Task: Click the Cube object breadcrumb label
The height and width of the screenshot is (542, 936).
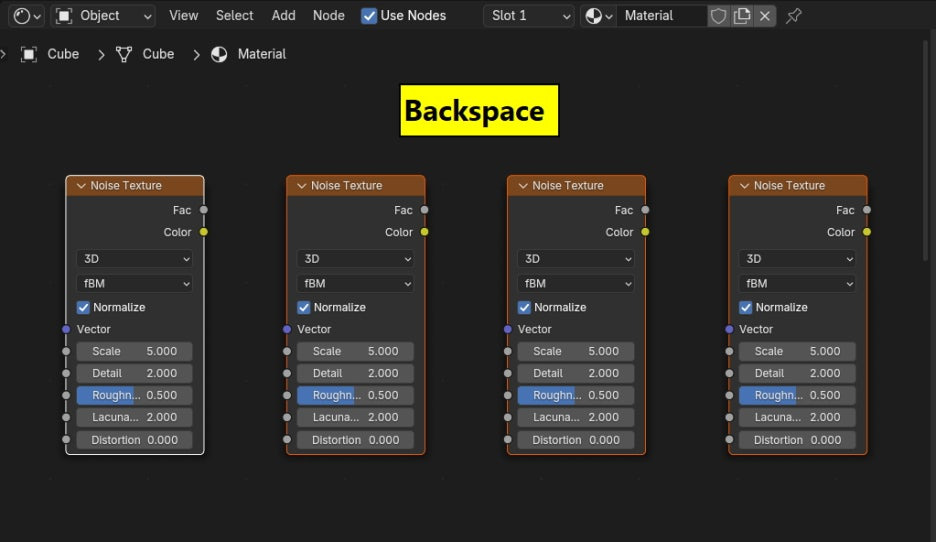Action: (x=63, y=54)
